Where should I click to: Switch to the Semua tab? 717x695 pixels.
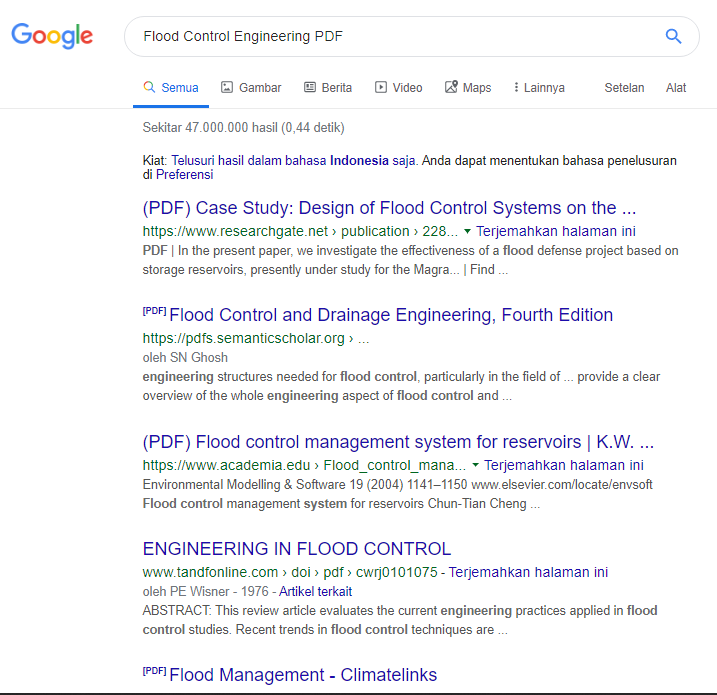click(x=171, y=87)
